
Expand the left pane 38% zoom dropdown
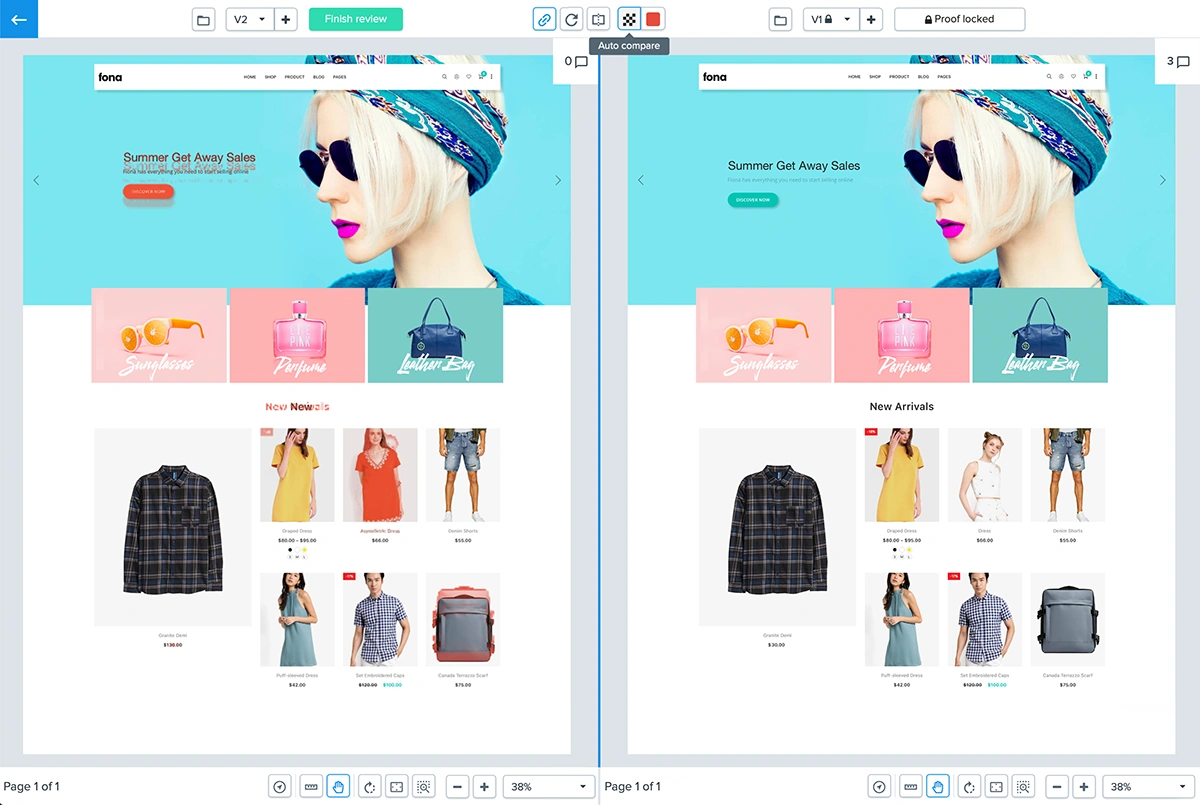(548, 787)
